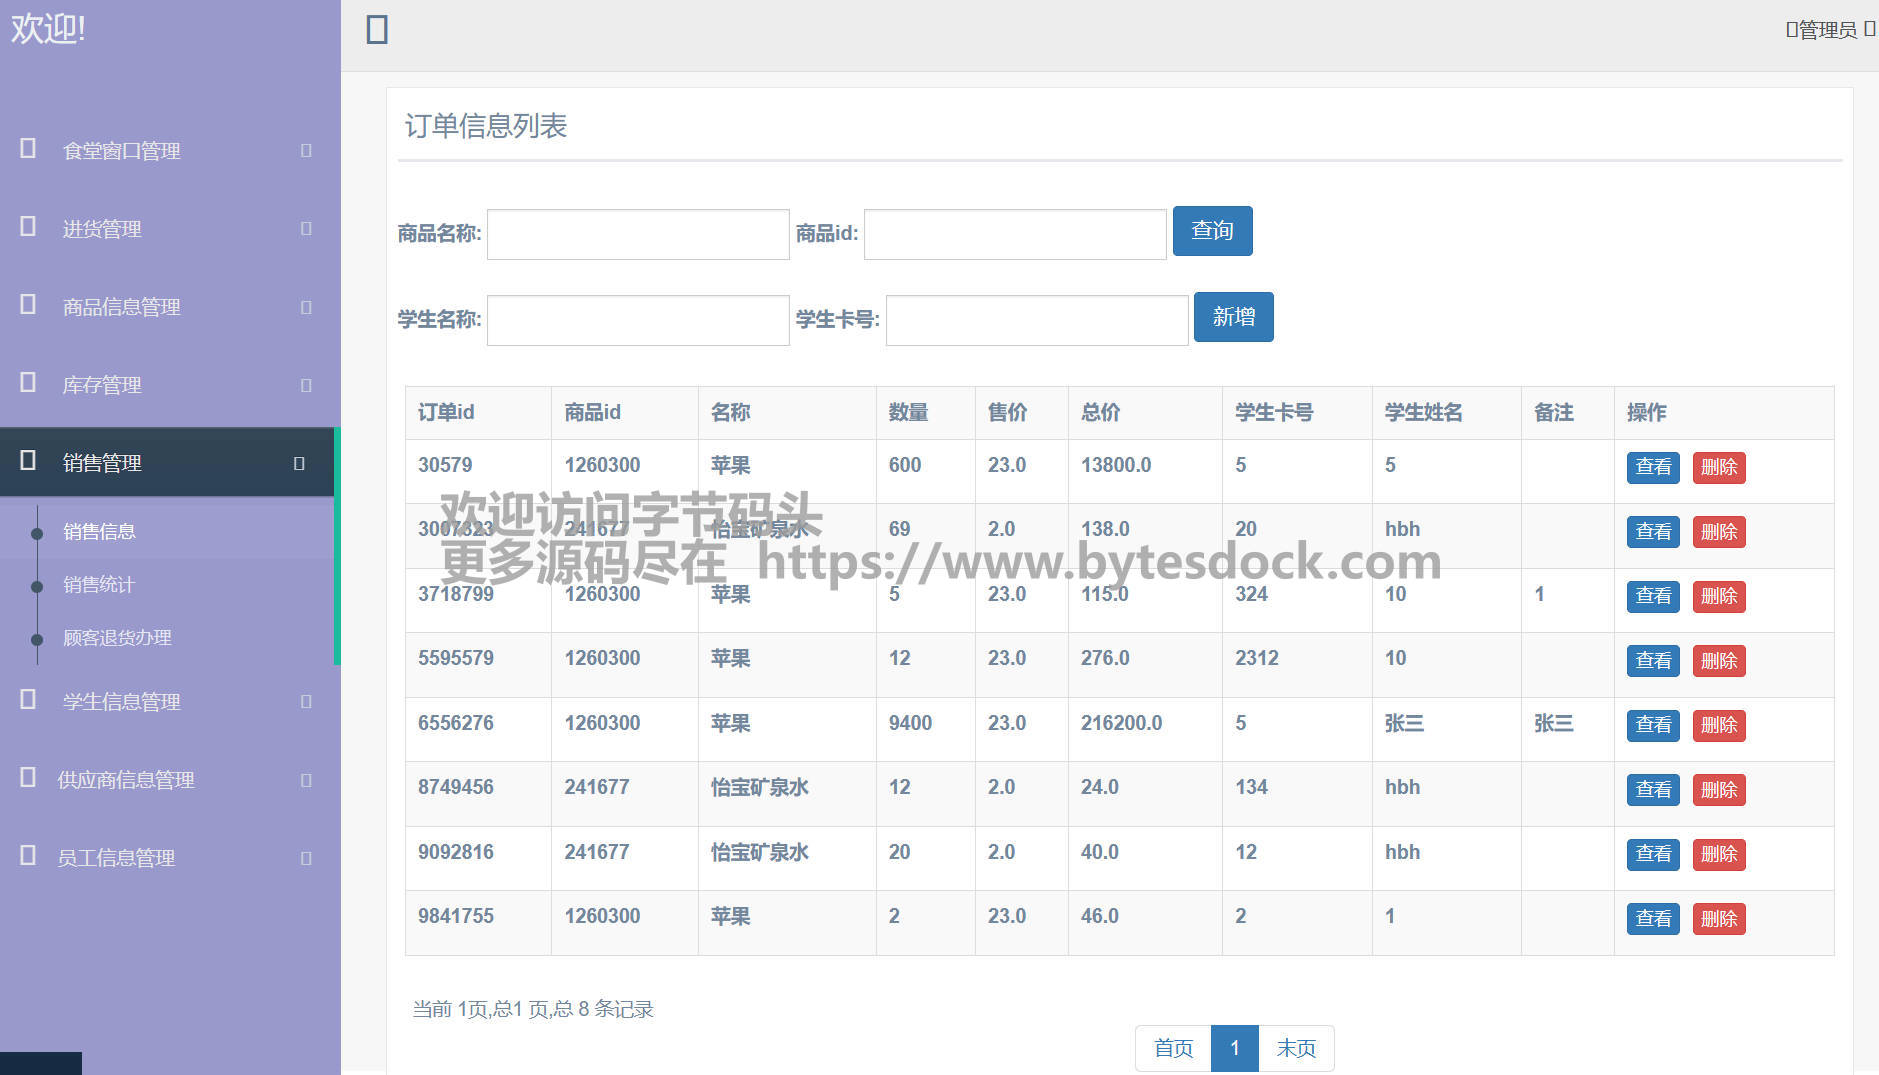Click the 新增 add button
Screen dimensions: 1879x1075
point(1233,317)
